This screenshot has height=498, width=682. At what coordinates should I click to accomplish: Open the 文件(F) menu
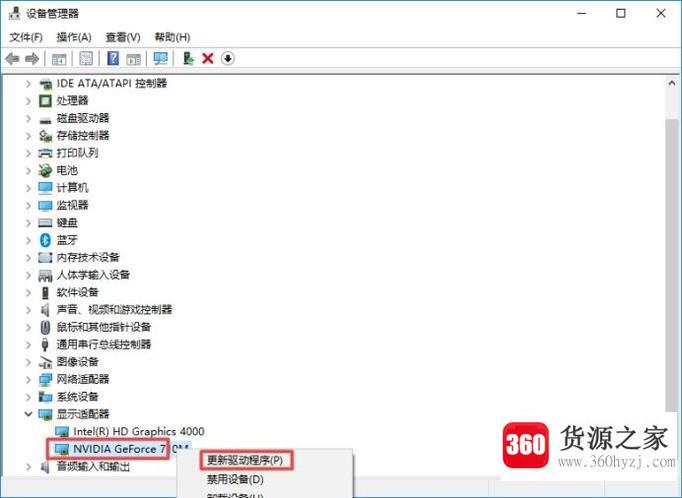click(x=26, y=37)
